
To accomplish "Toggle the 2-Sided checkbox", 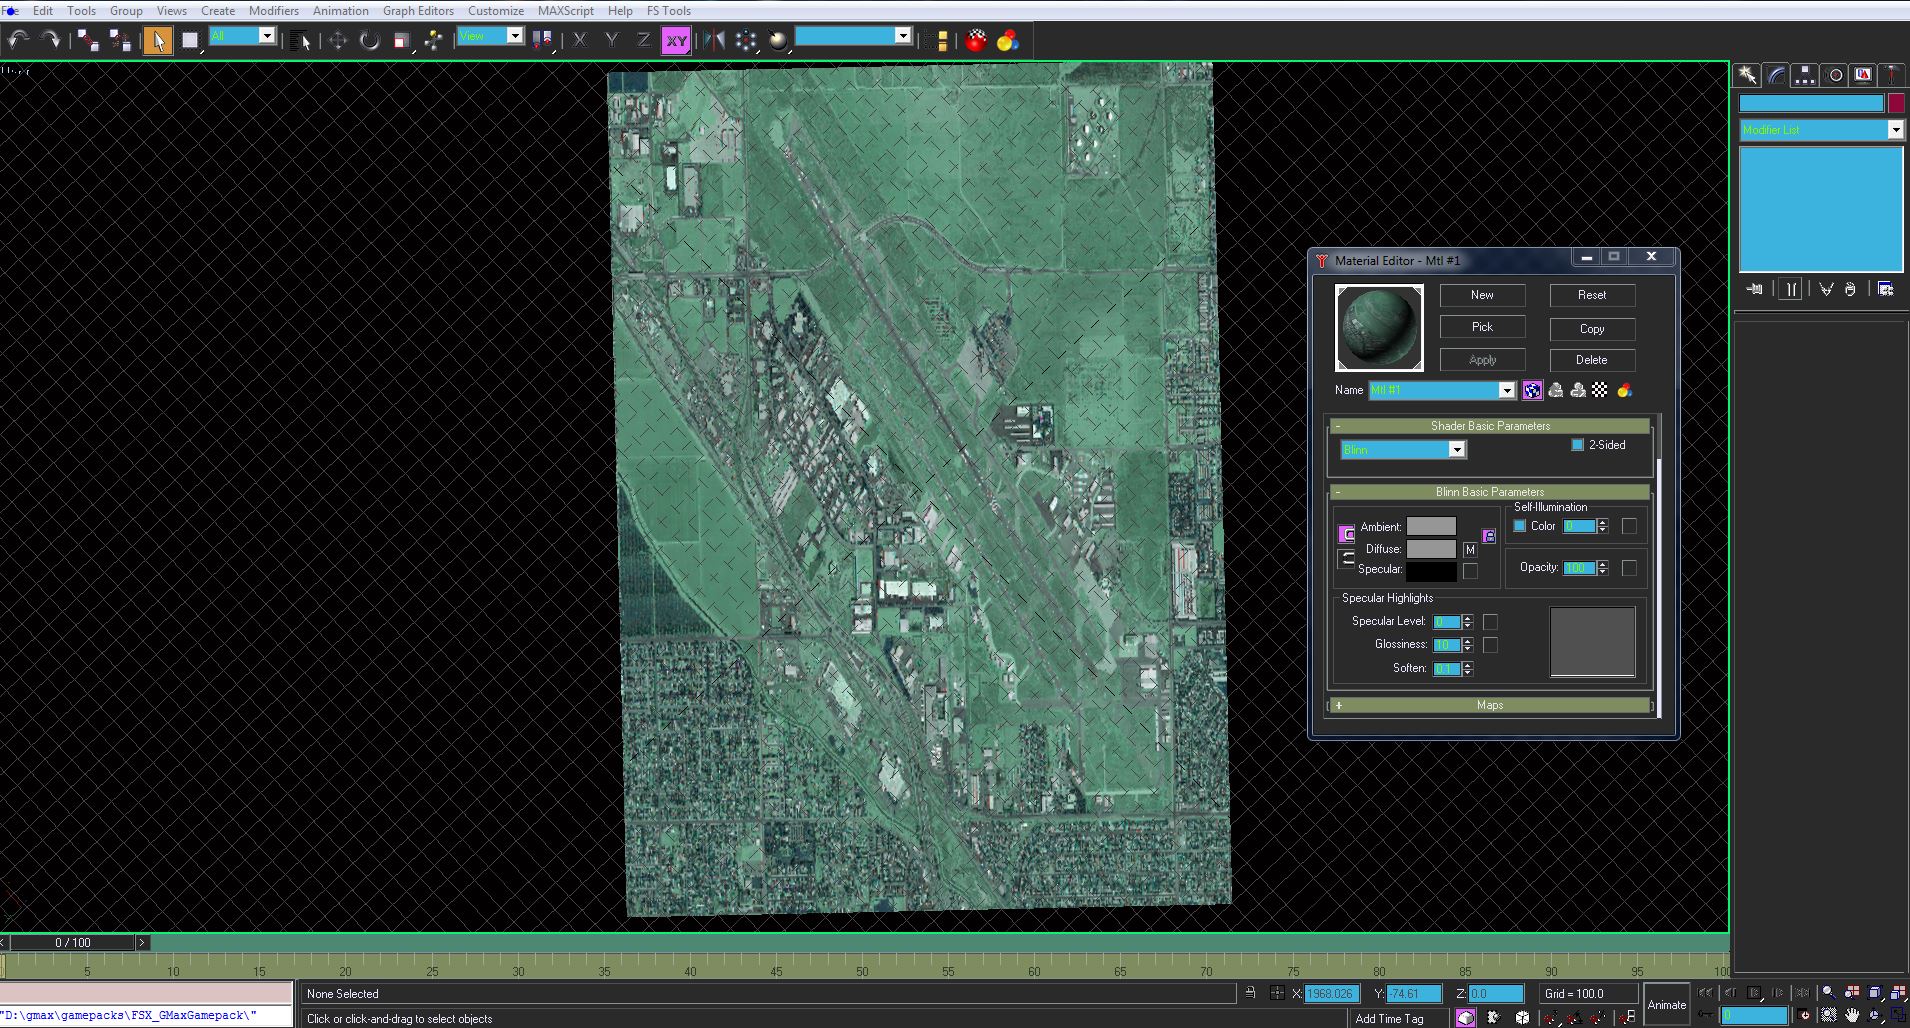I will coord(1577,445).
